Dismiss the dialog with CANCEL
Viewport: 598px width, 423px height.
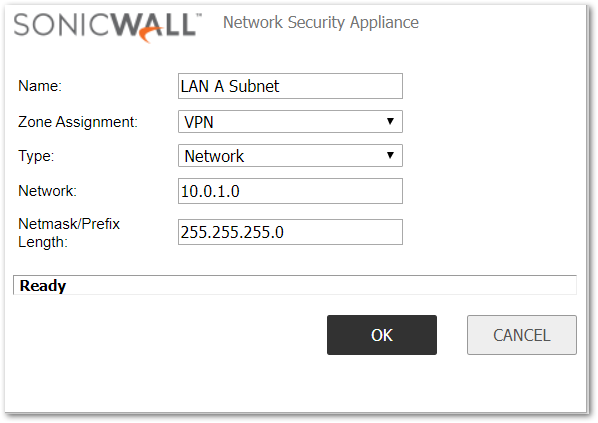522,335
